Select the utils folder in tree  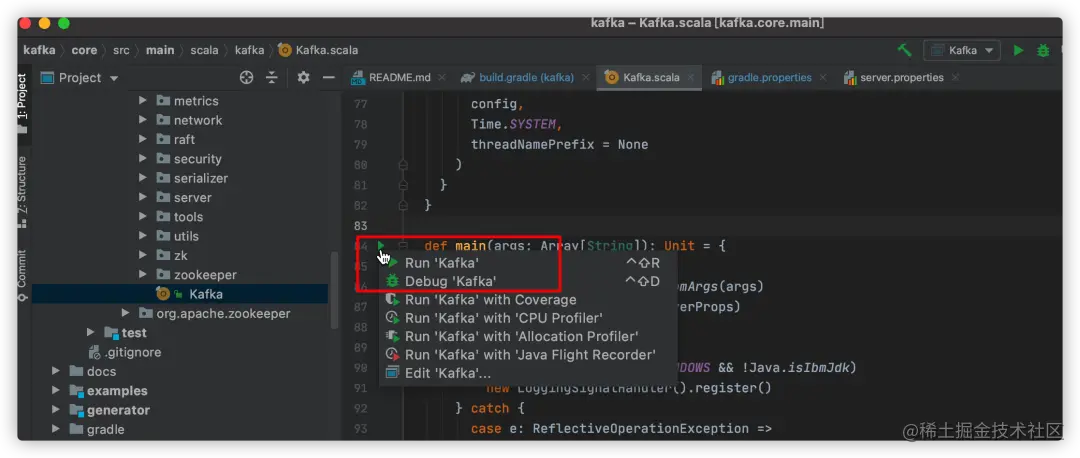[x=186, y=236]
